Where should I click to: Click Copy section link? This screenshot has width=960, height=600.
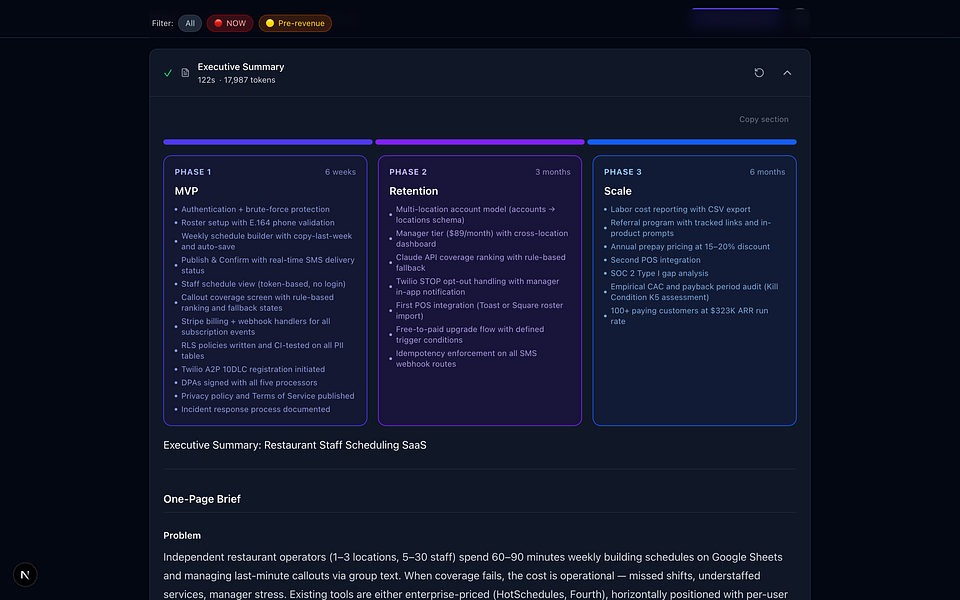click(763, 119)
